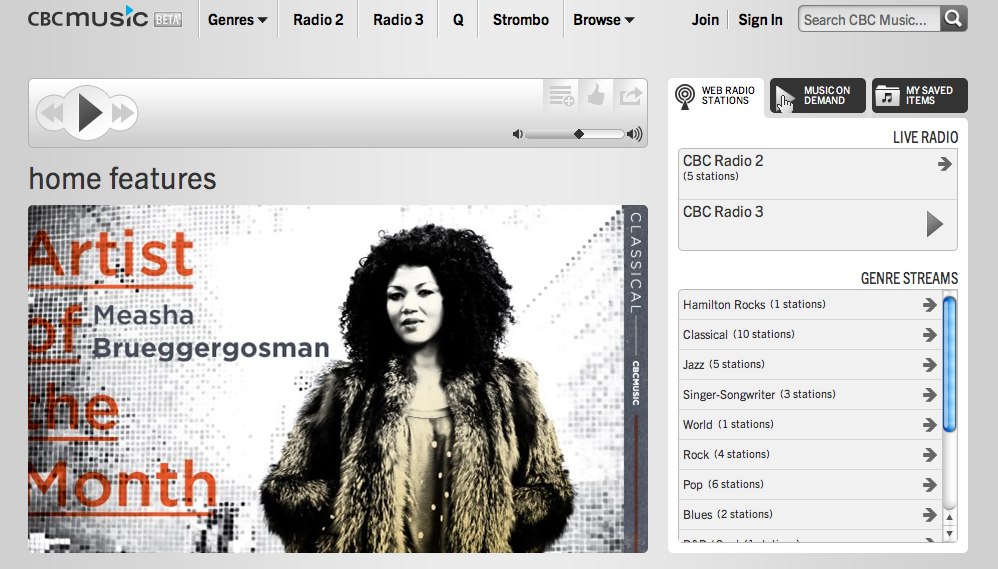This screenshot has height=569, width=998.
Task: Start playback with the play button
Action: click(x=89, y=113)
